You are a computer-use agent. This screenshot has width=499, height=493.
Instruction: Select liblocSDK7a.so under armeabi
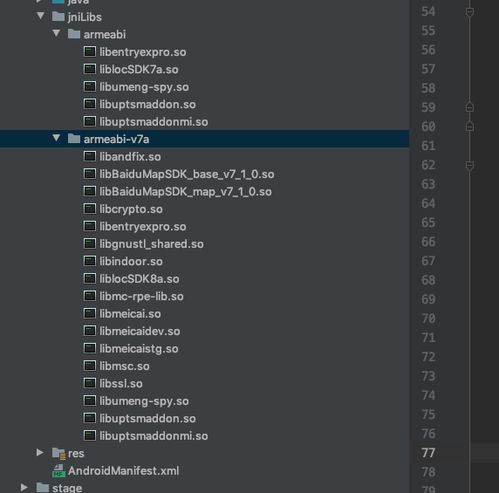(x=139, y=69)
